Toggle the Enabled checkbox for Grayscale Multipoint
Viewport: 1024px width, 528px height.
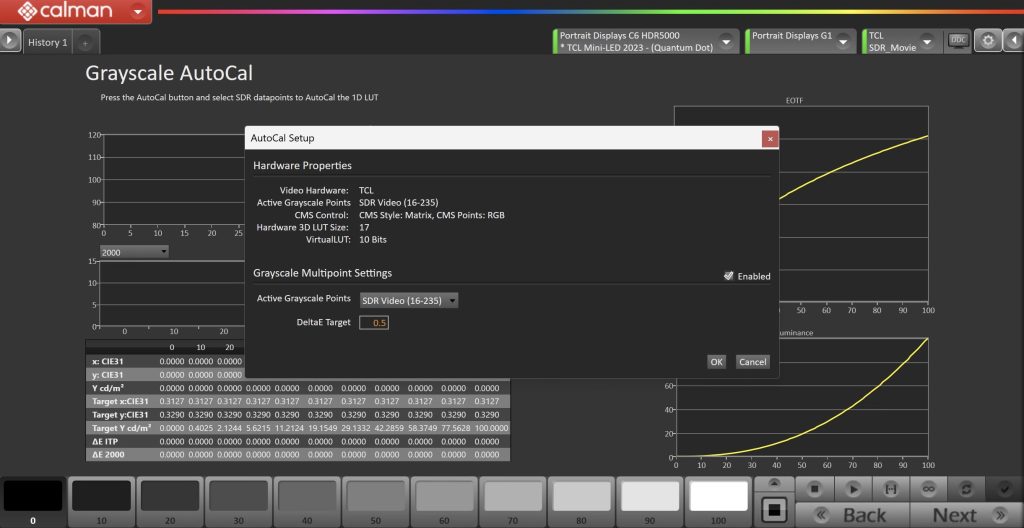pyautogui.click(x=729, y=276)
